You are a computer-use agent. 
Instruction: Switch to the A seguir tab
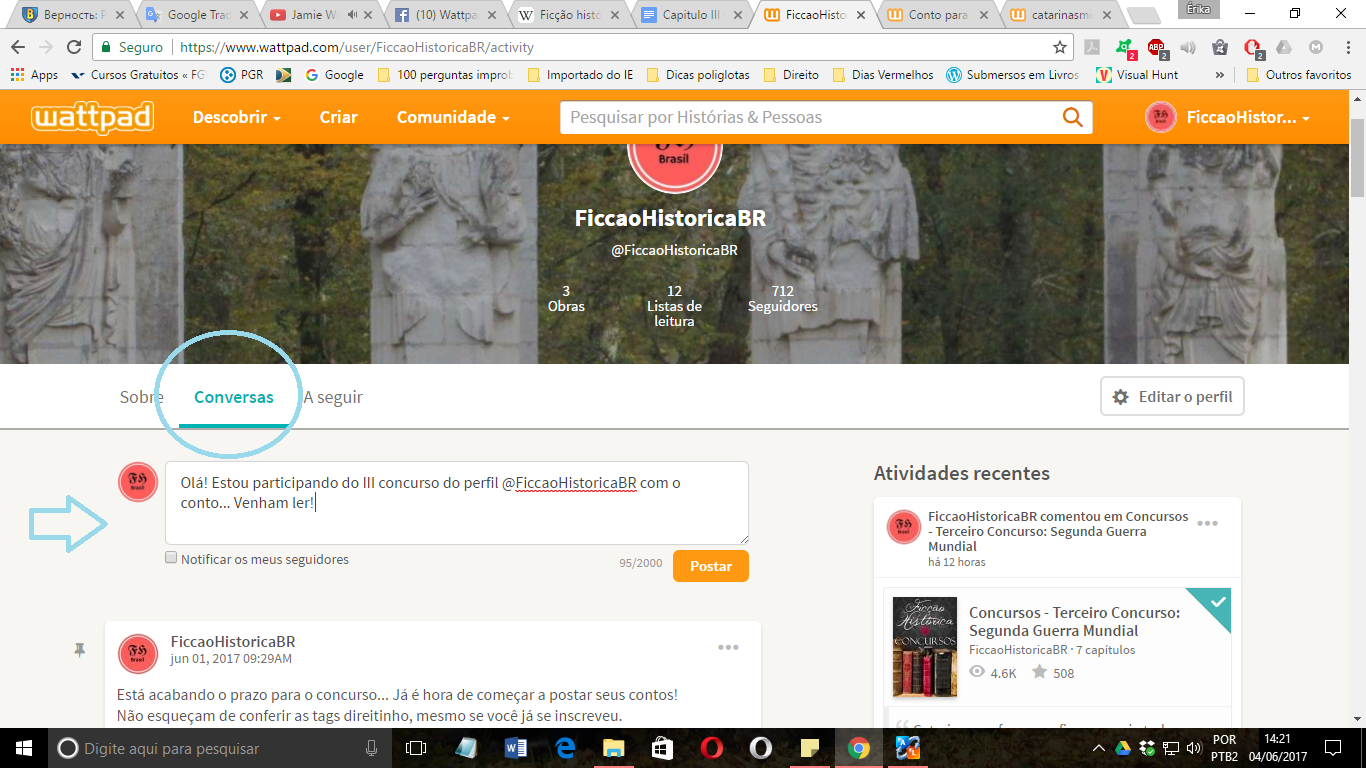333,397
